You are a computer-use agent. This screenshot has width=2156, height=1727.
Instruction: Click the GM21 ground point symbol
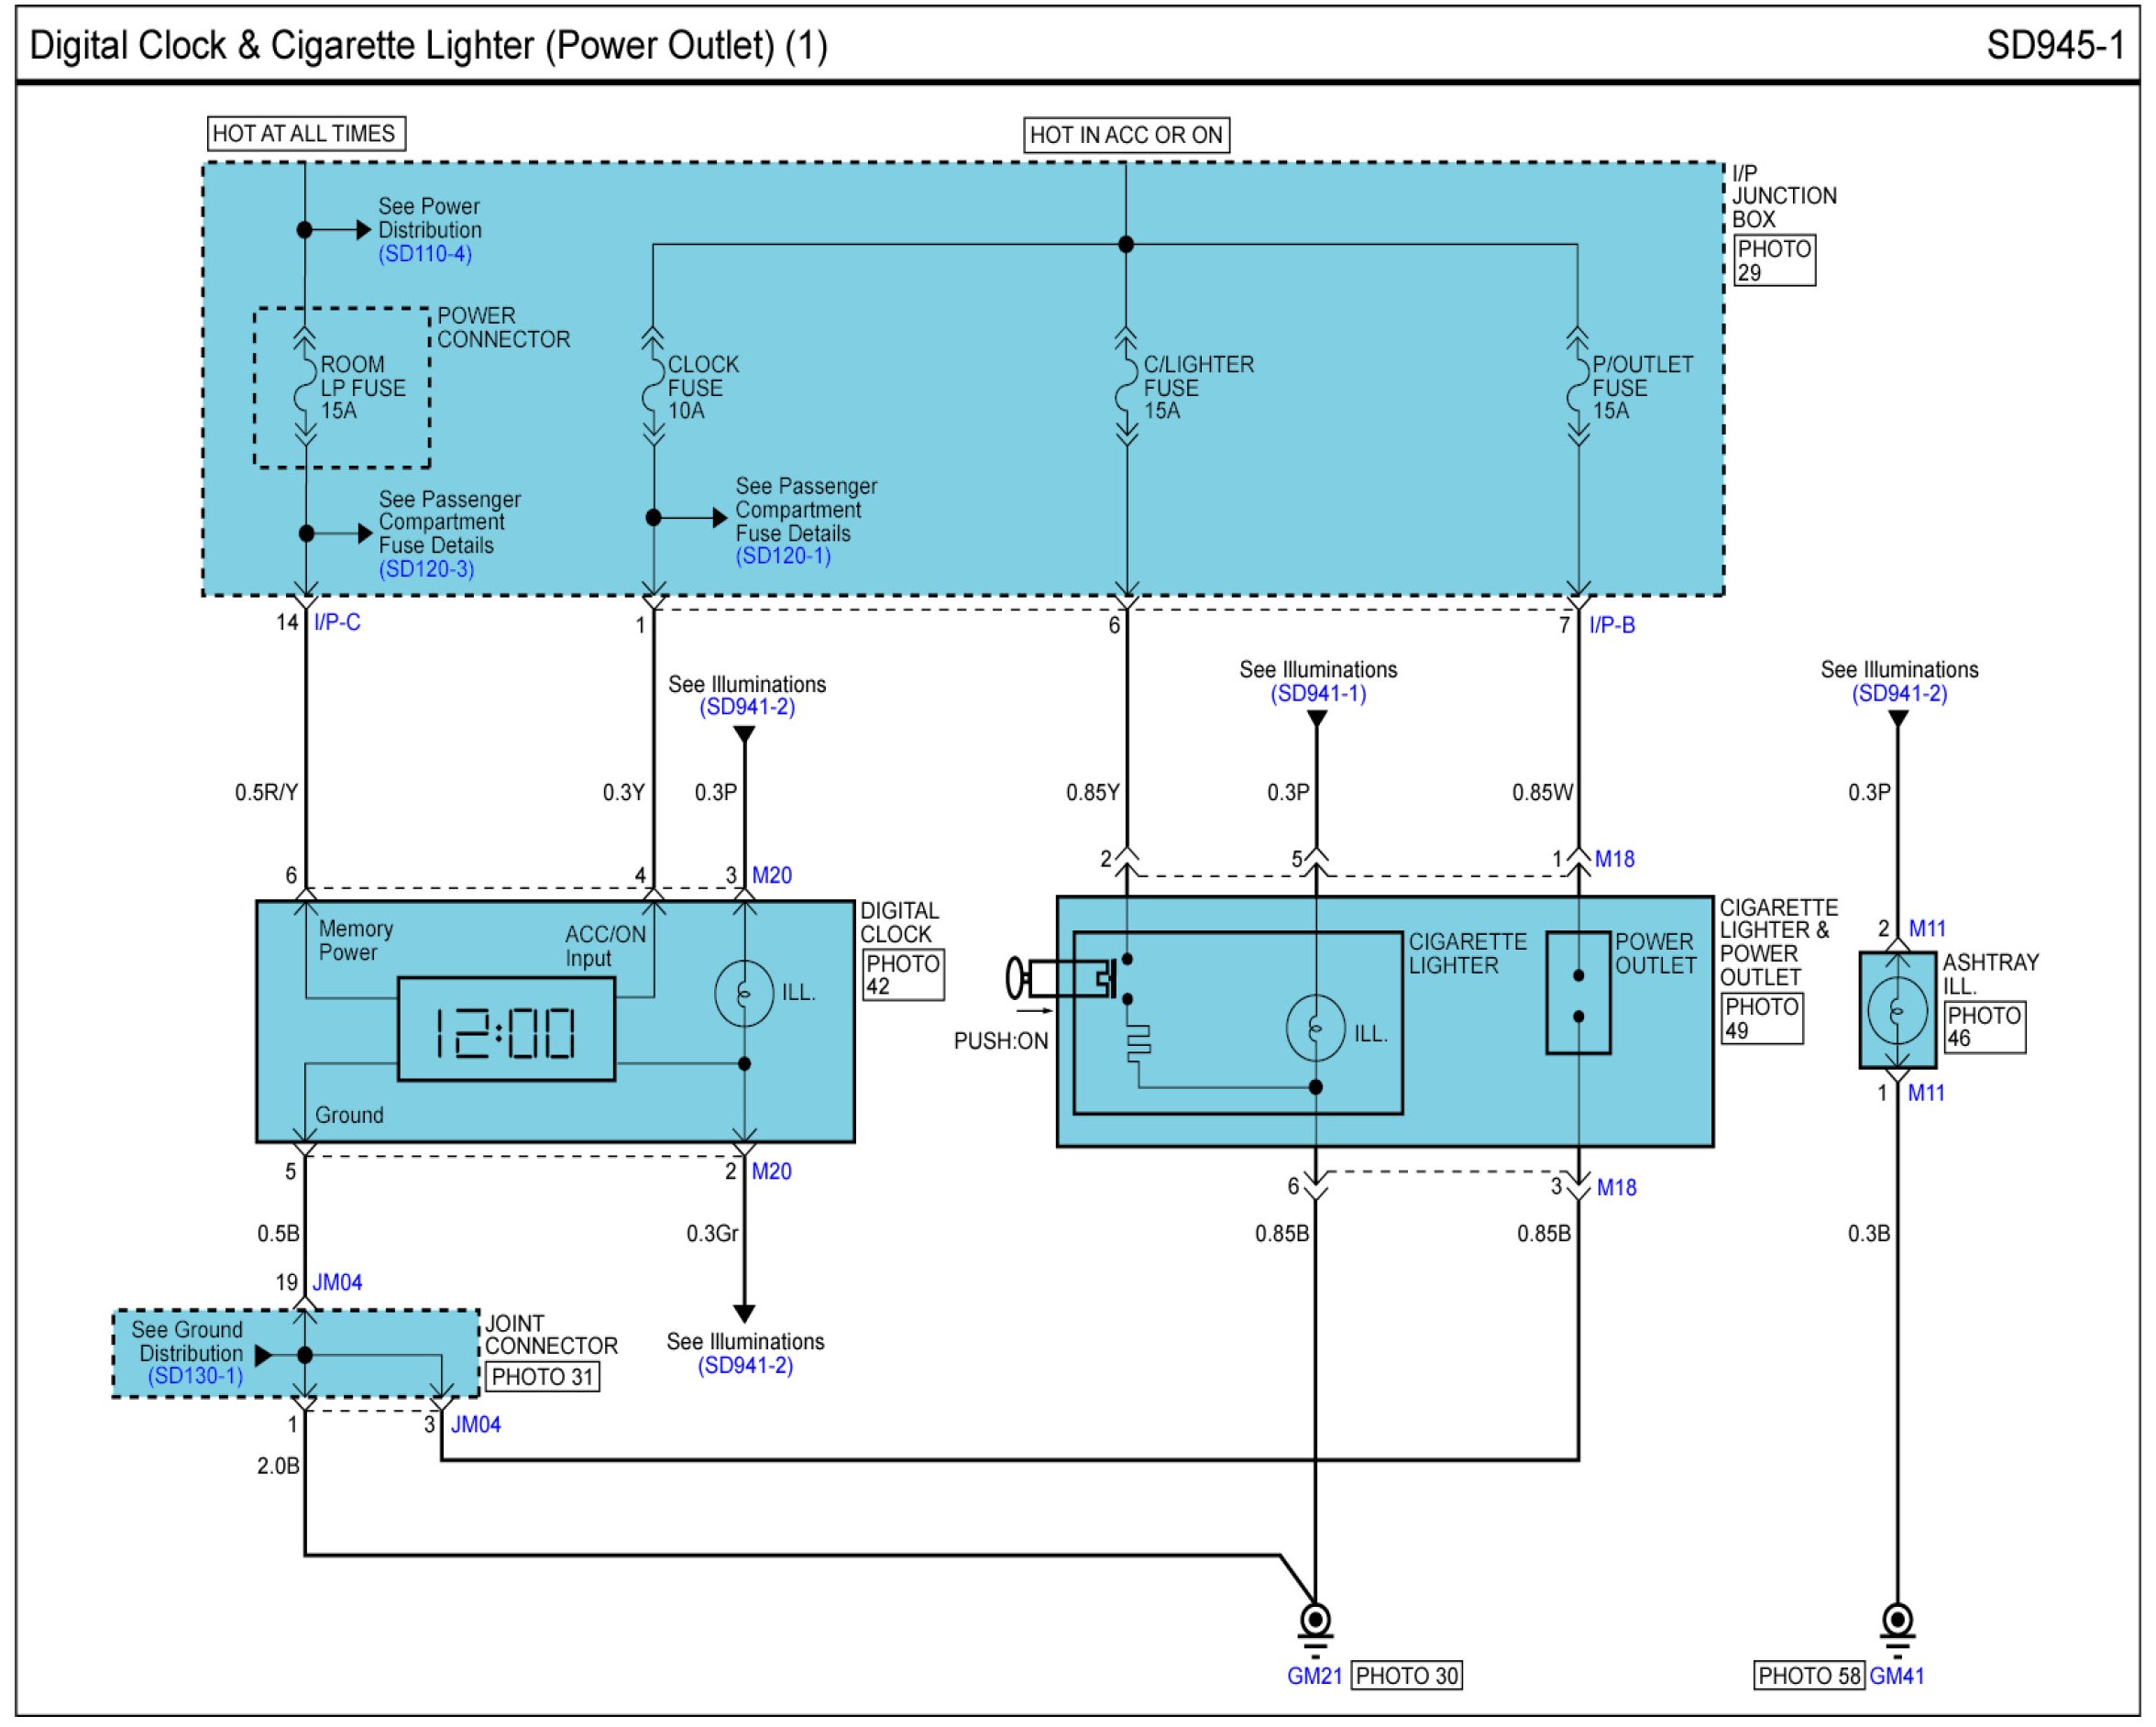point(1316,1619)
